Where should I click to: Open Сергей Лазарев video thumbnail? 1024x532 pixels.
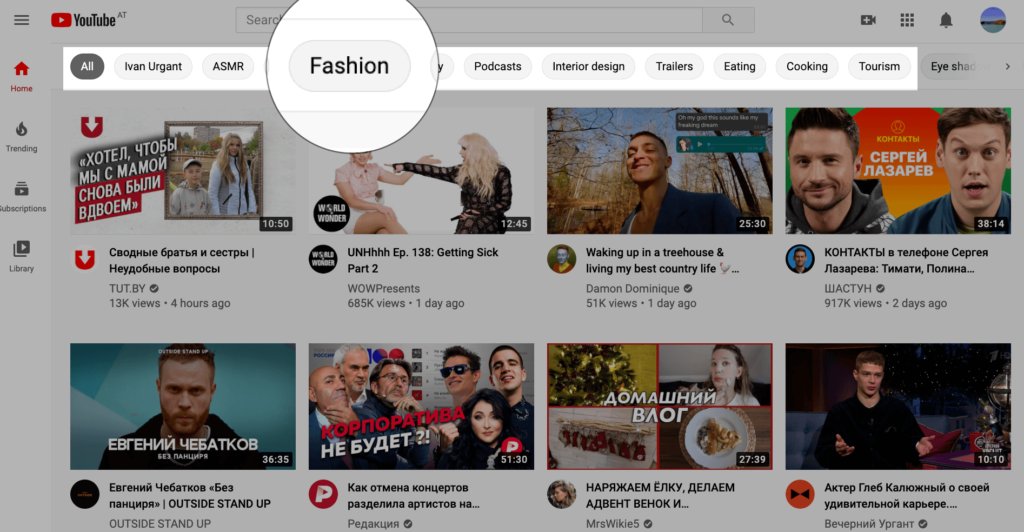898,170
